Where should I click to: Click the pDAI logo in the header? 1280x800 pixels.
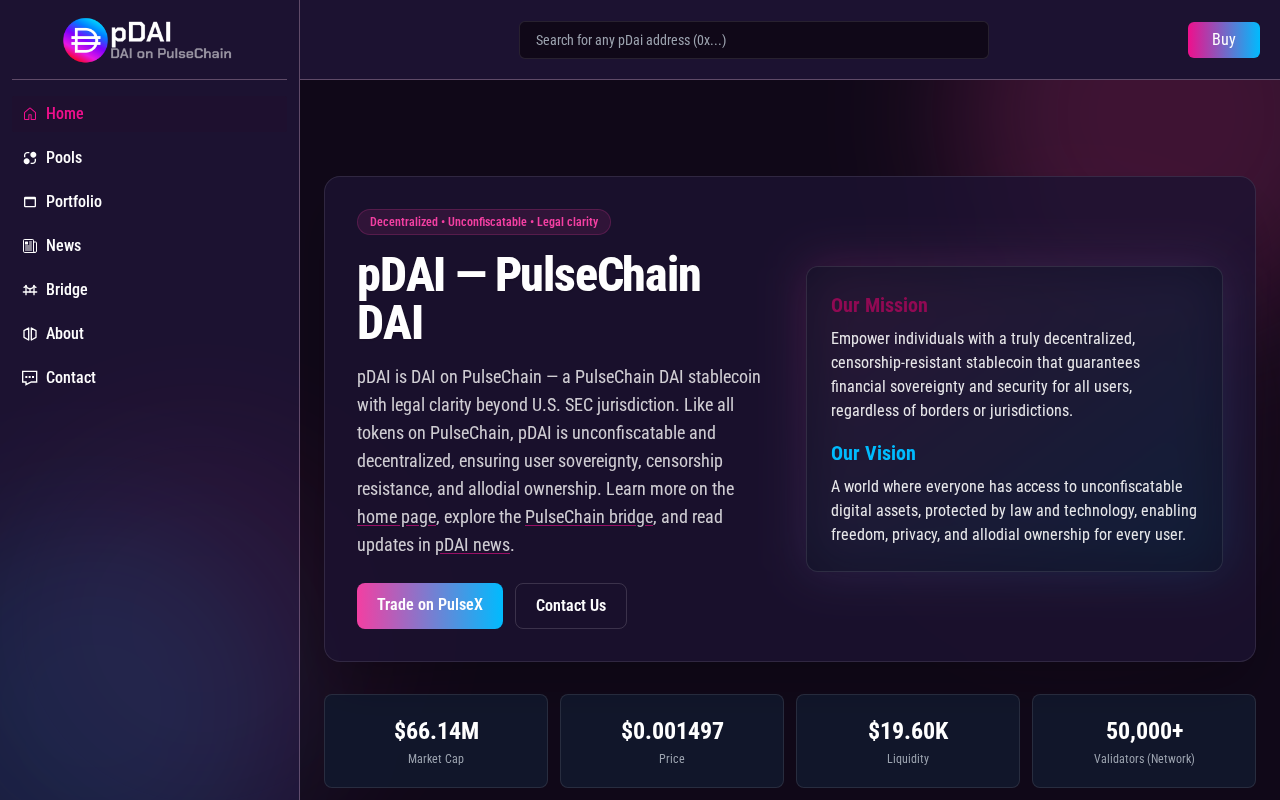[x=147, y=40]
